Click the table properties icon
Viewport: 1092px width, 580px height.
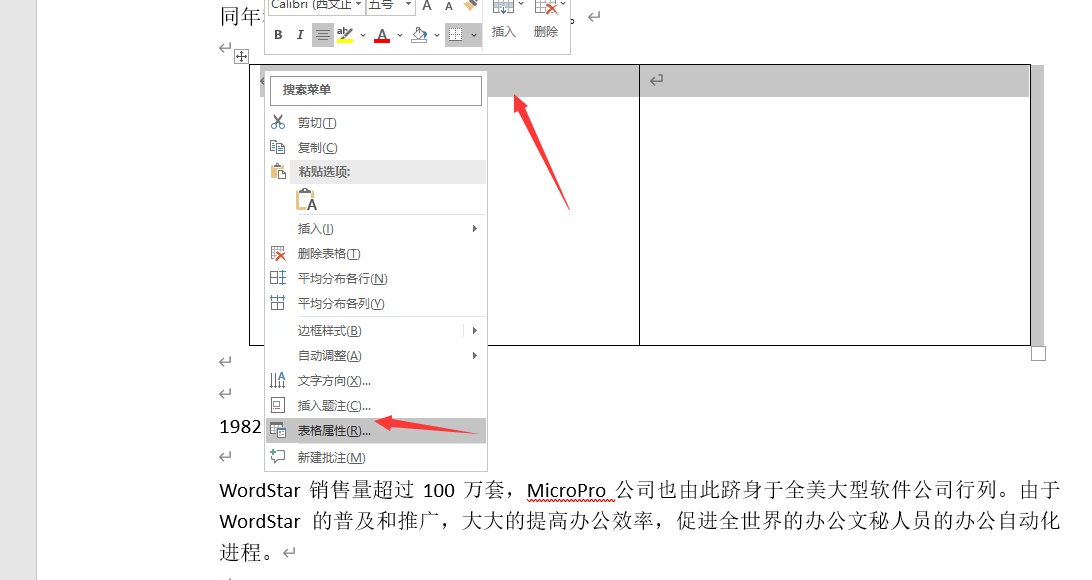[x=278, y=431]
